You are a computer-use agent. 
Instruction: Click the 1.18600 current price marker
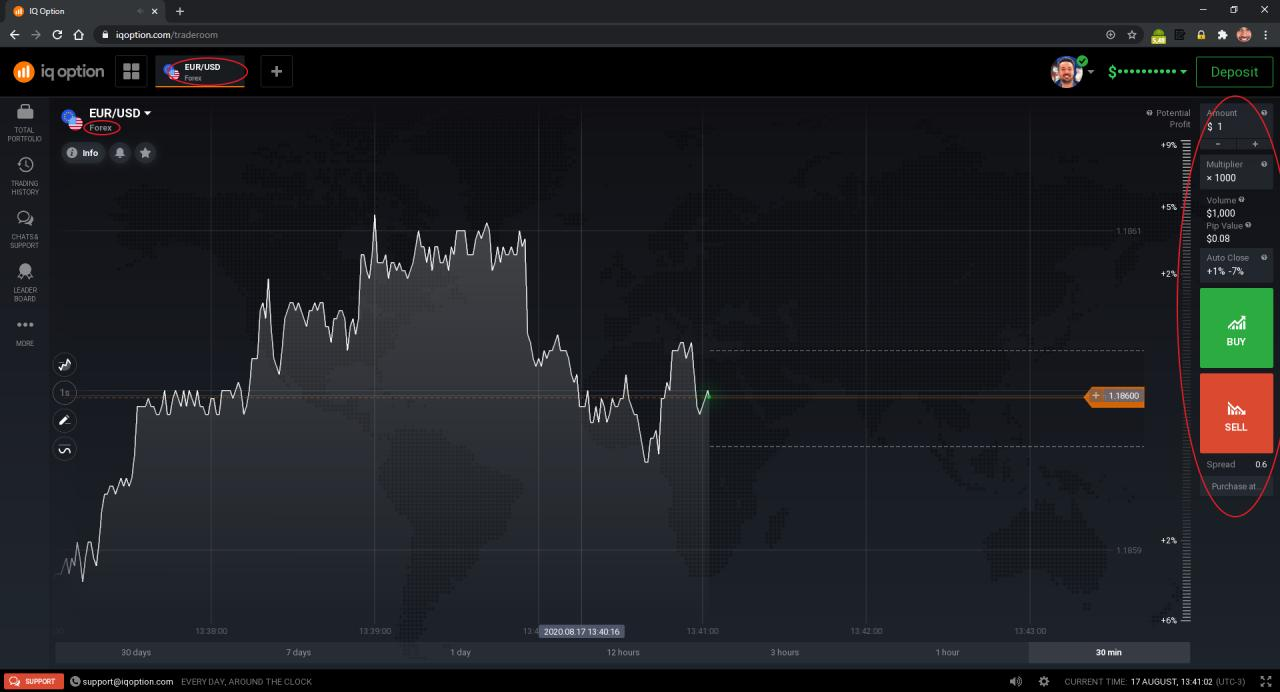1115,396
